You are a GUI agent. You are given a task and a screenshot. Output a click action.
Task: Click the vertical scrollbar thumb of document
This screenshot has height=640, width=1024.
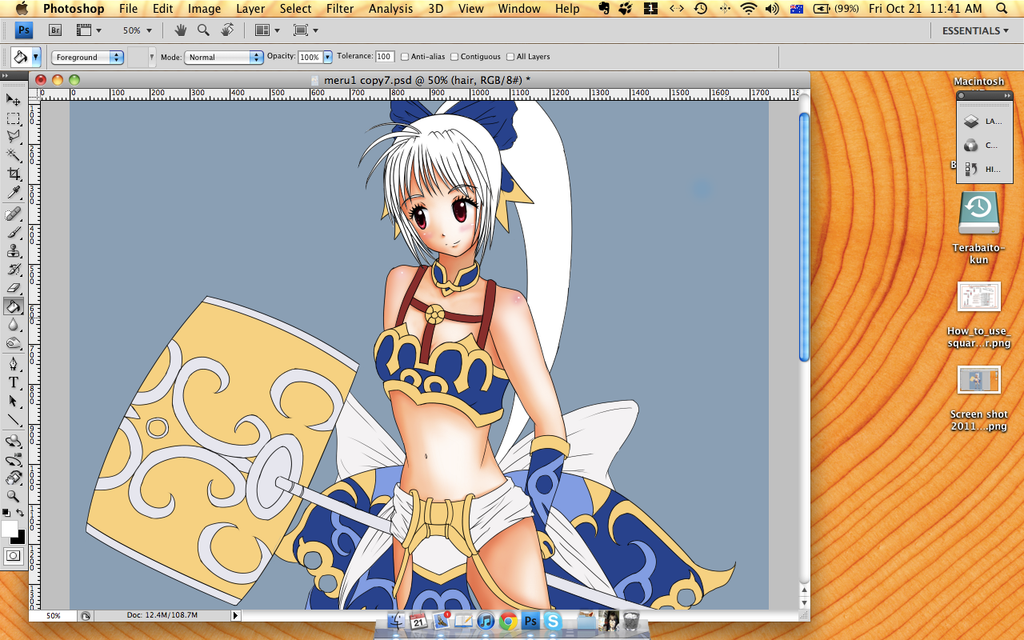pos(804,236)
